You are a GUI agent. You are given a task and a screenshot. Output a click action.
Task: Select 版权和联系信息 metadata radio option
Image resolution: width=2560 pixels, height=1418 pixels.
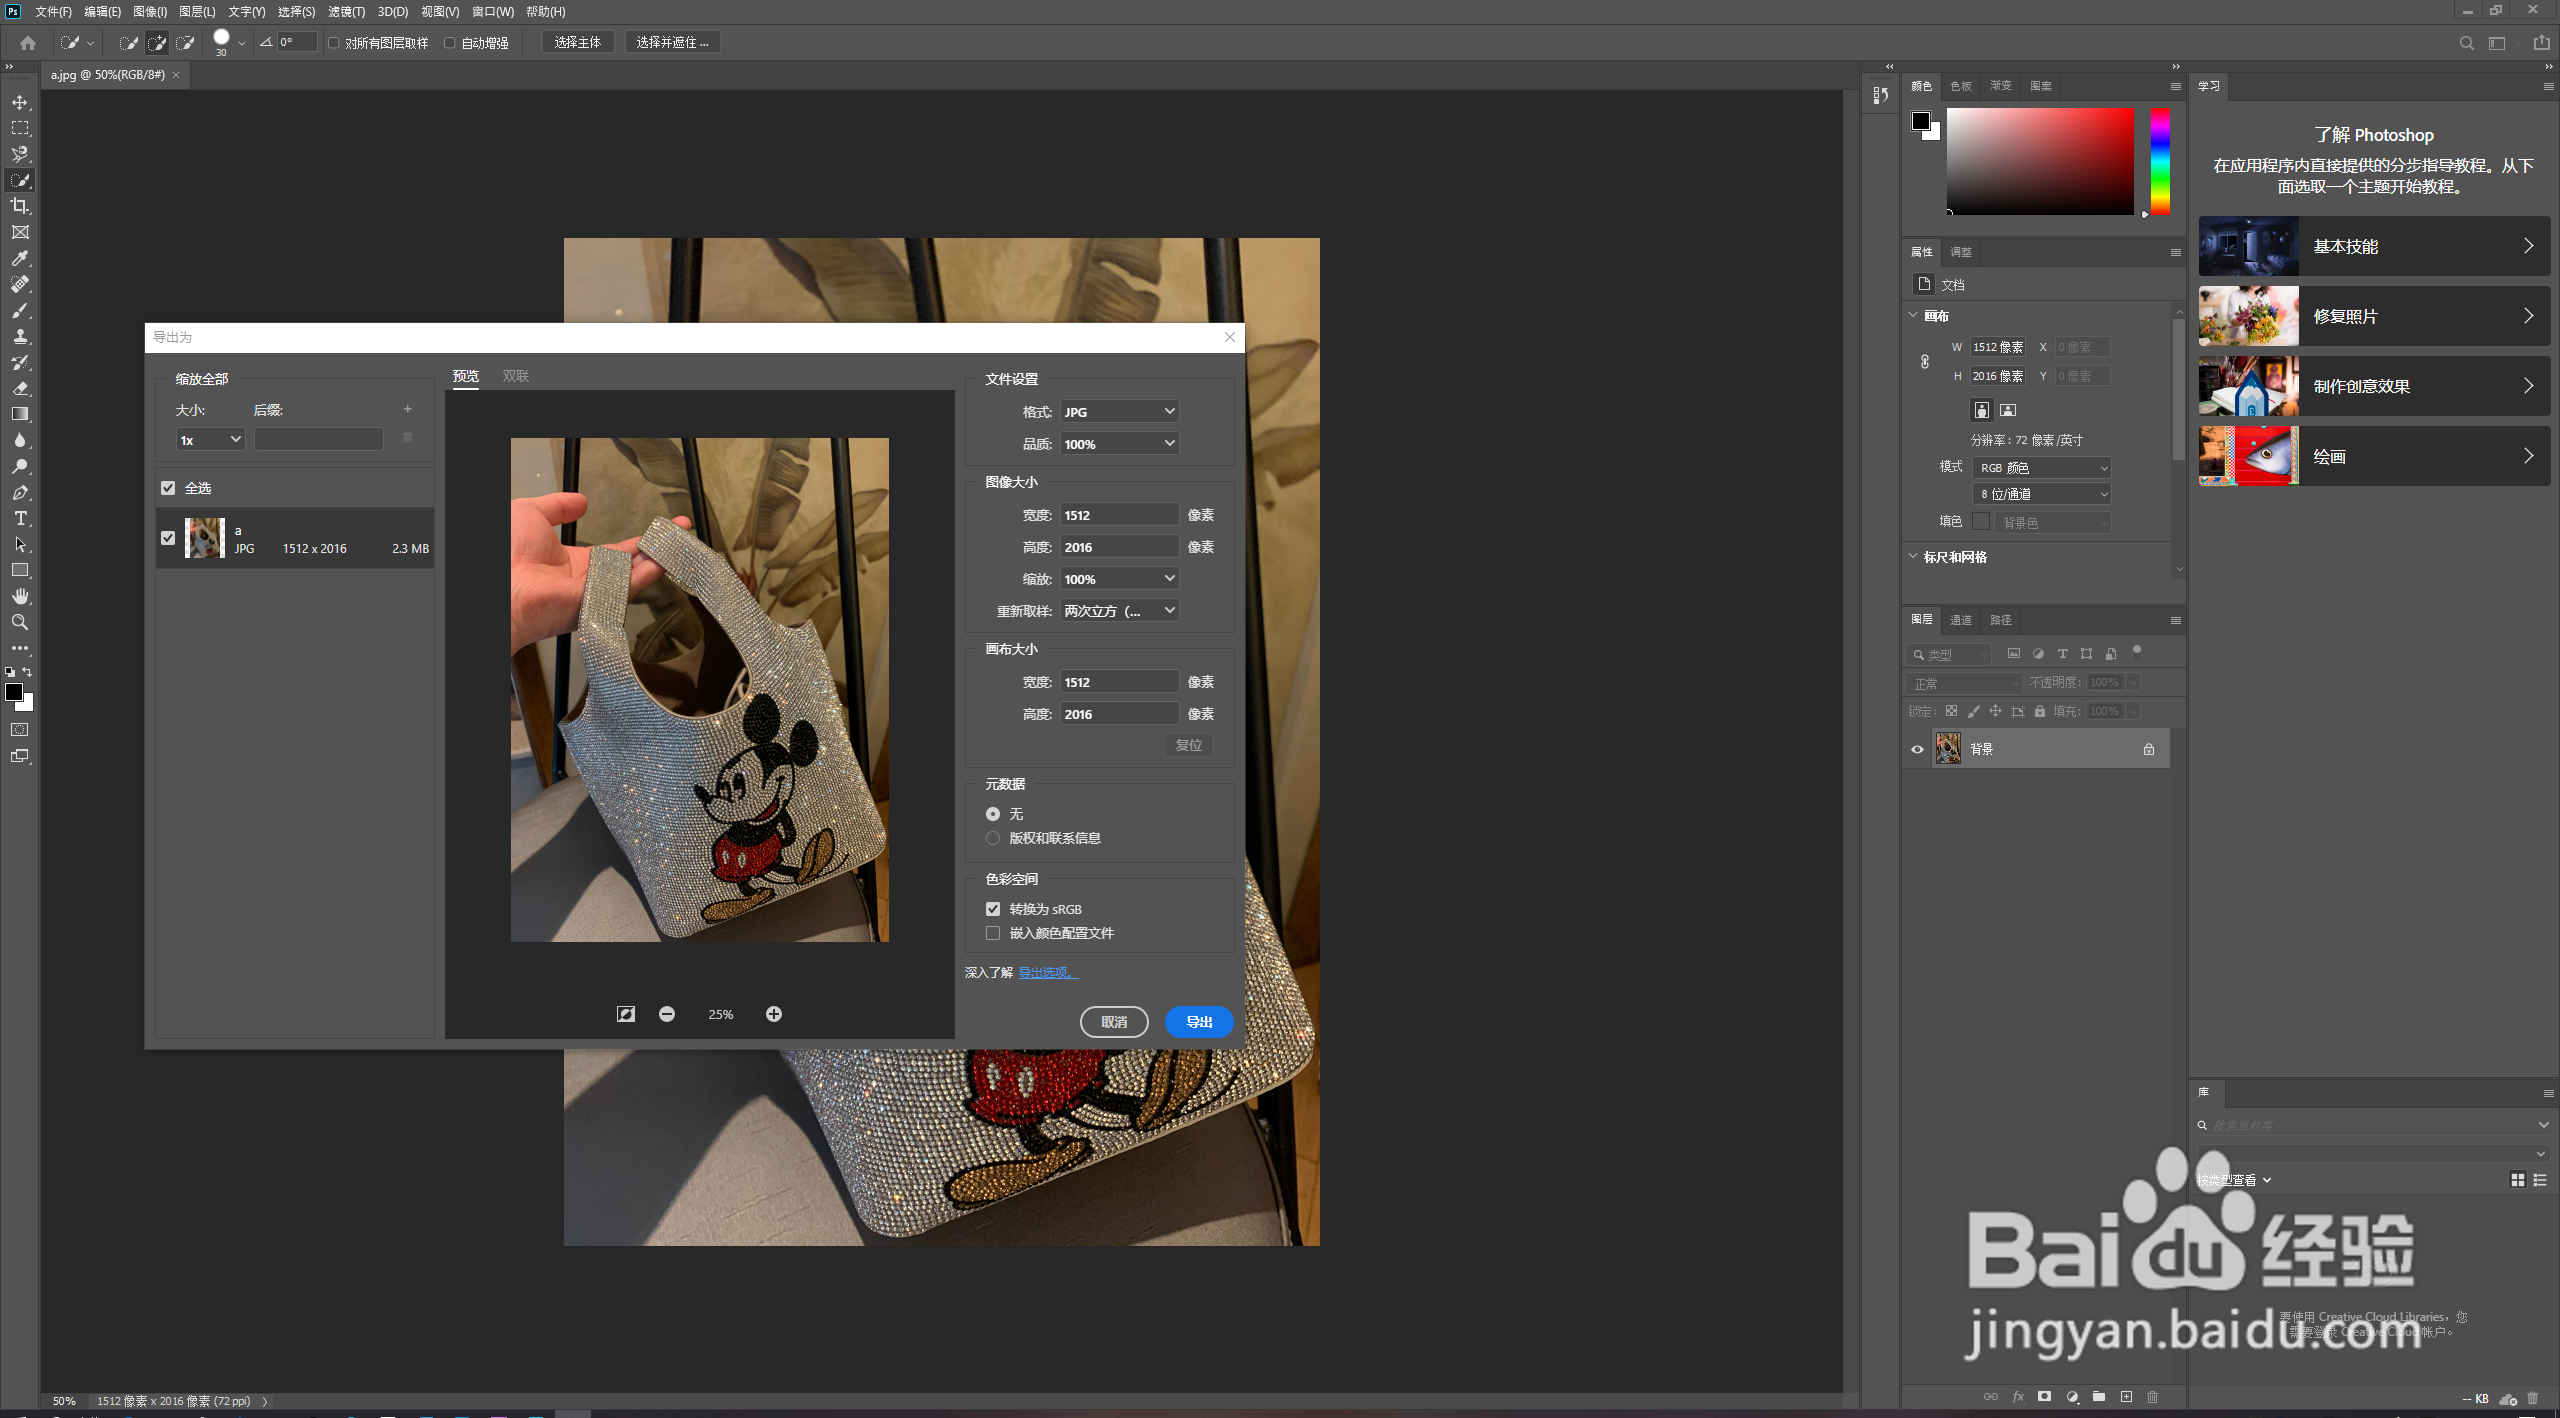tap(993, 838)
